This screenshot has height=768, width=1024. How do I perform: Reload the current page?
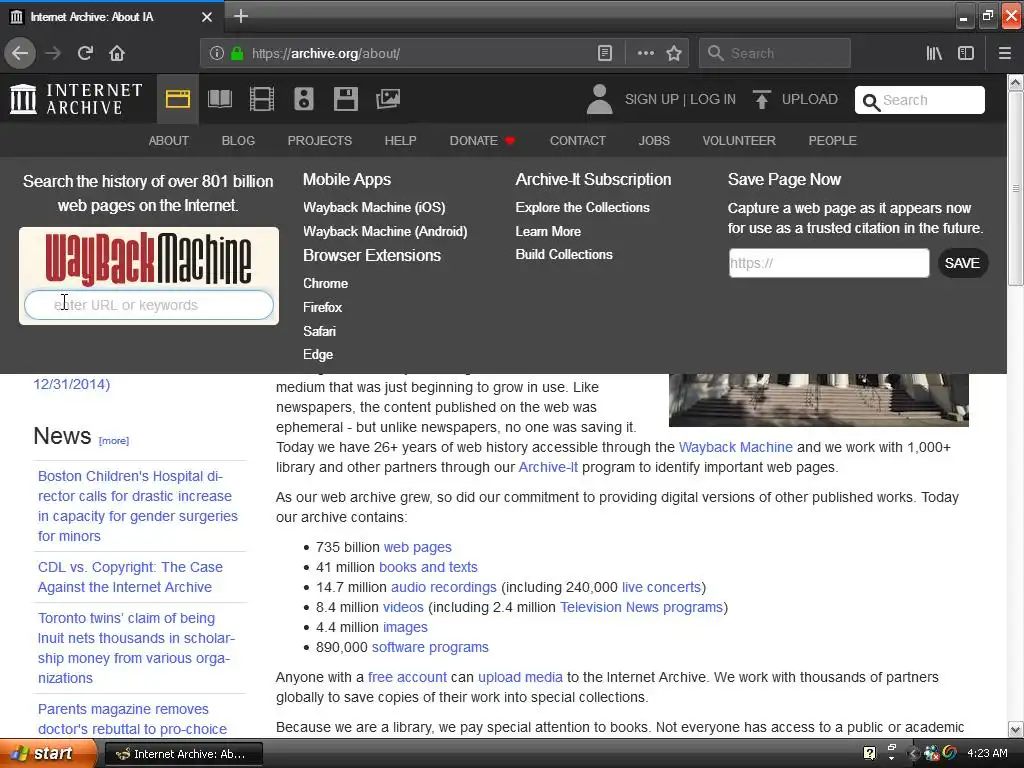[x=85, y=53]
